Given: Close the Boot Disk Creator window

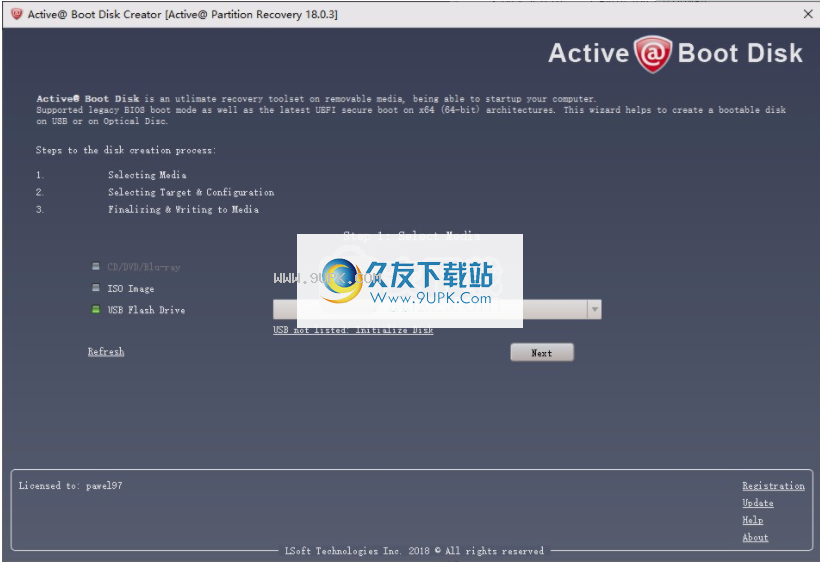Looking at the screenshot, I should click(x=808, y=14).
